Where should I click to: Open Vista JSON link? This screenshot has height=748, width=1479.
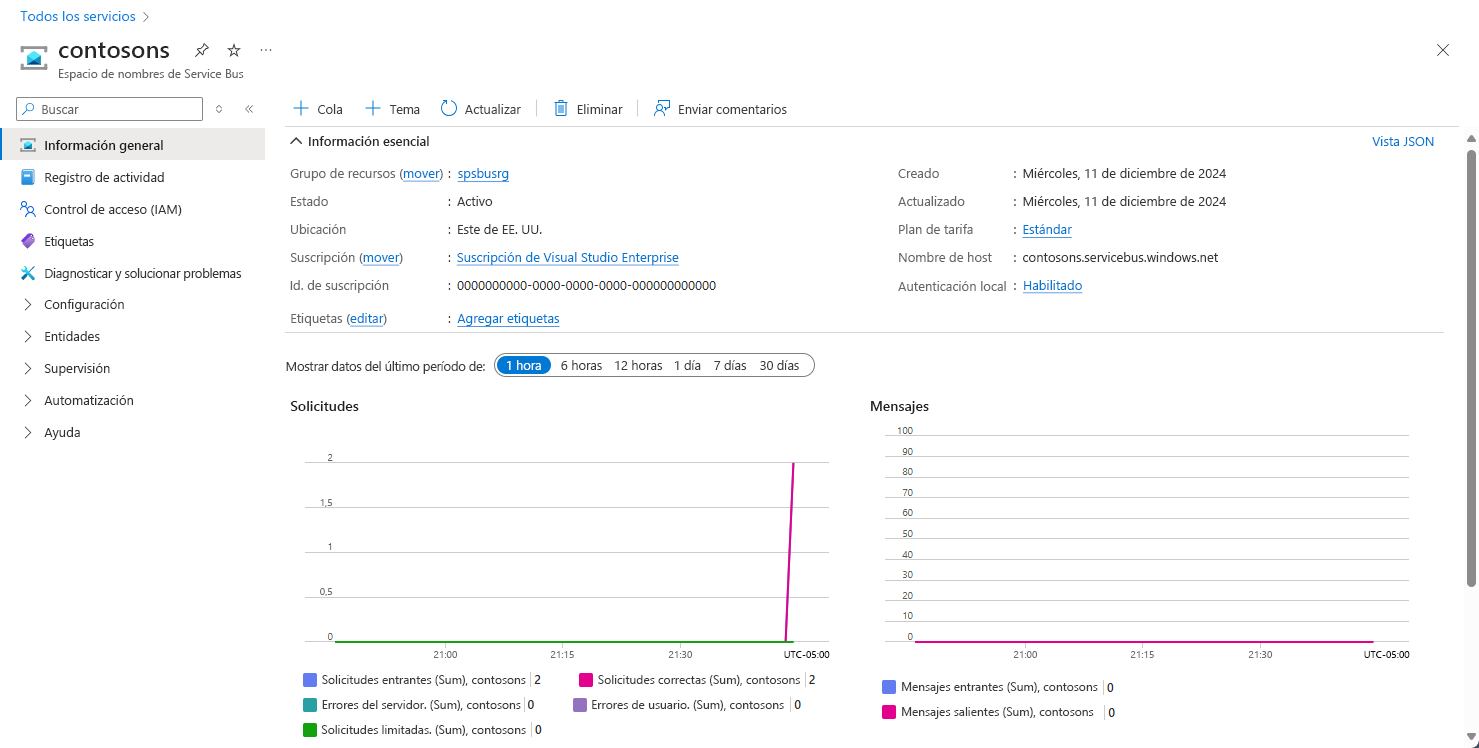click(1403, 141)
